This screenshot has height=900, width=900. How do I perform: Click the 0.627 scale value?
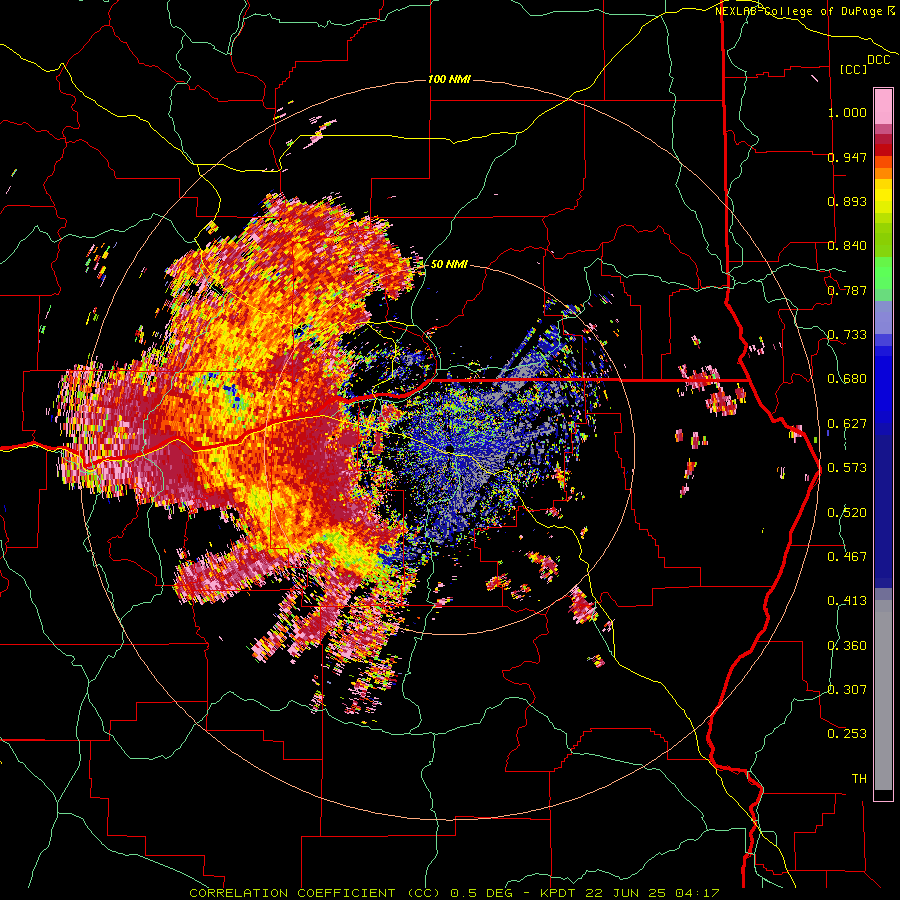pyautogui.click(x=847, y=424)
